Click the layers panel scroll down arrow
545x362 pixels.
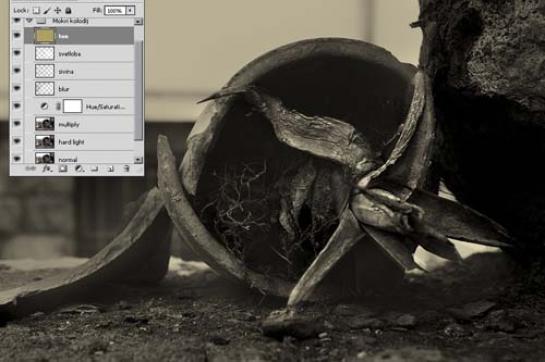coord(138,160)
